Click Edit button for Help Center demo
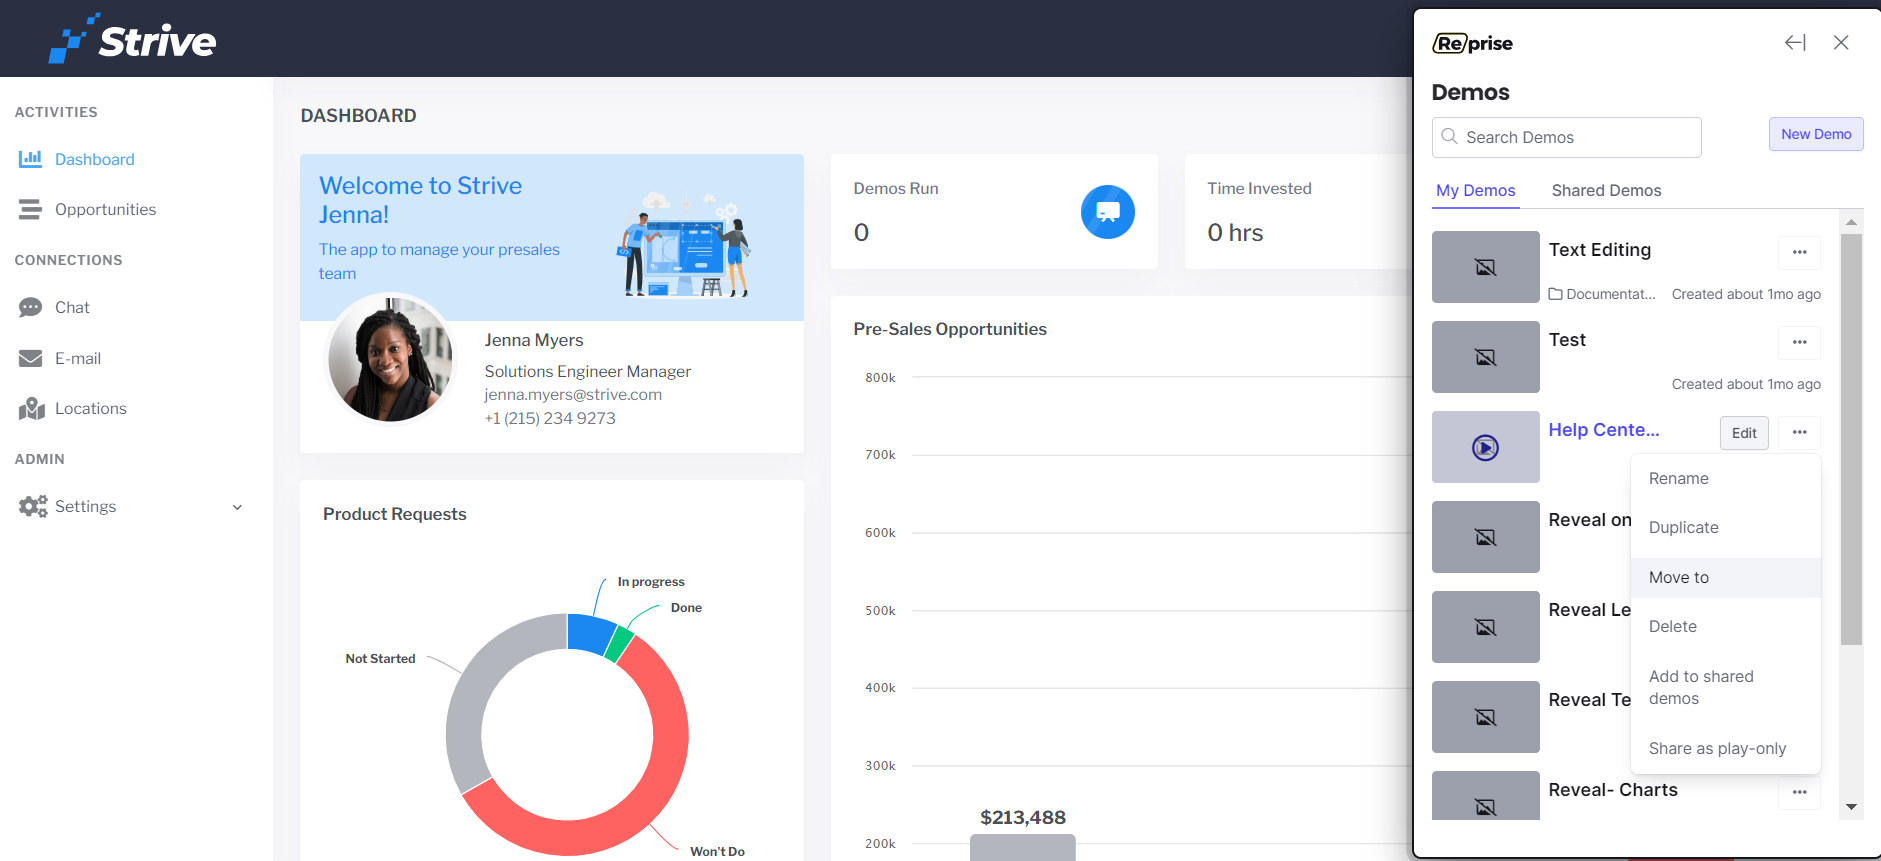The height and width of the screenshot is (861, 1881). coord(1744,433)
